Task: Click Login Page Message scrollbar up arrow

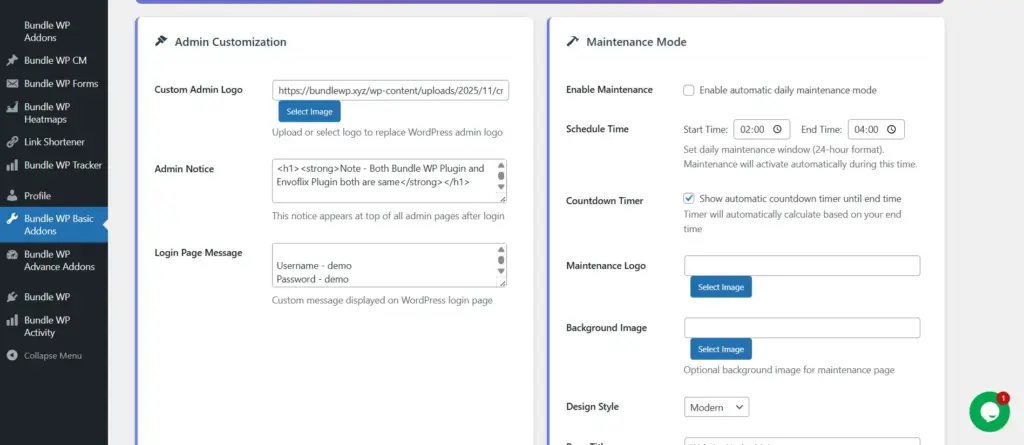Action: point(501,250)
